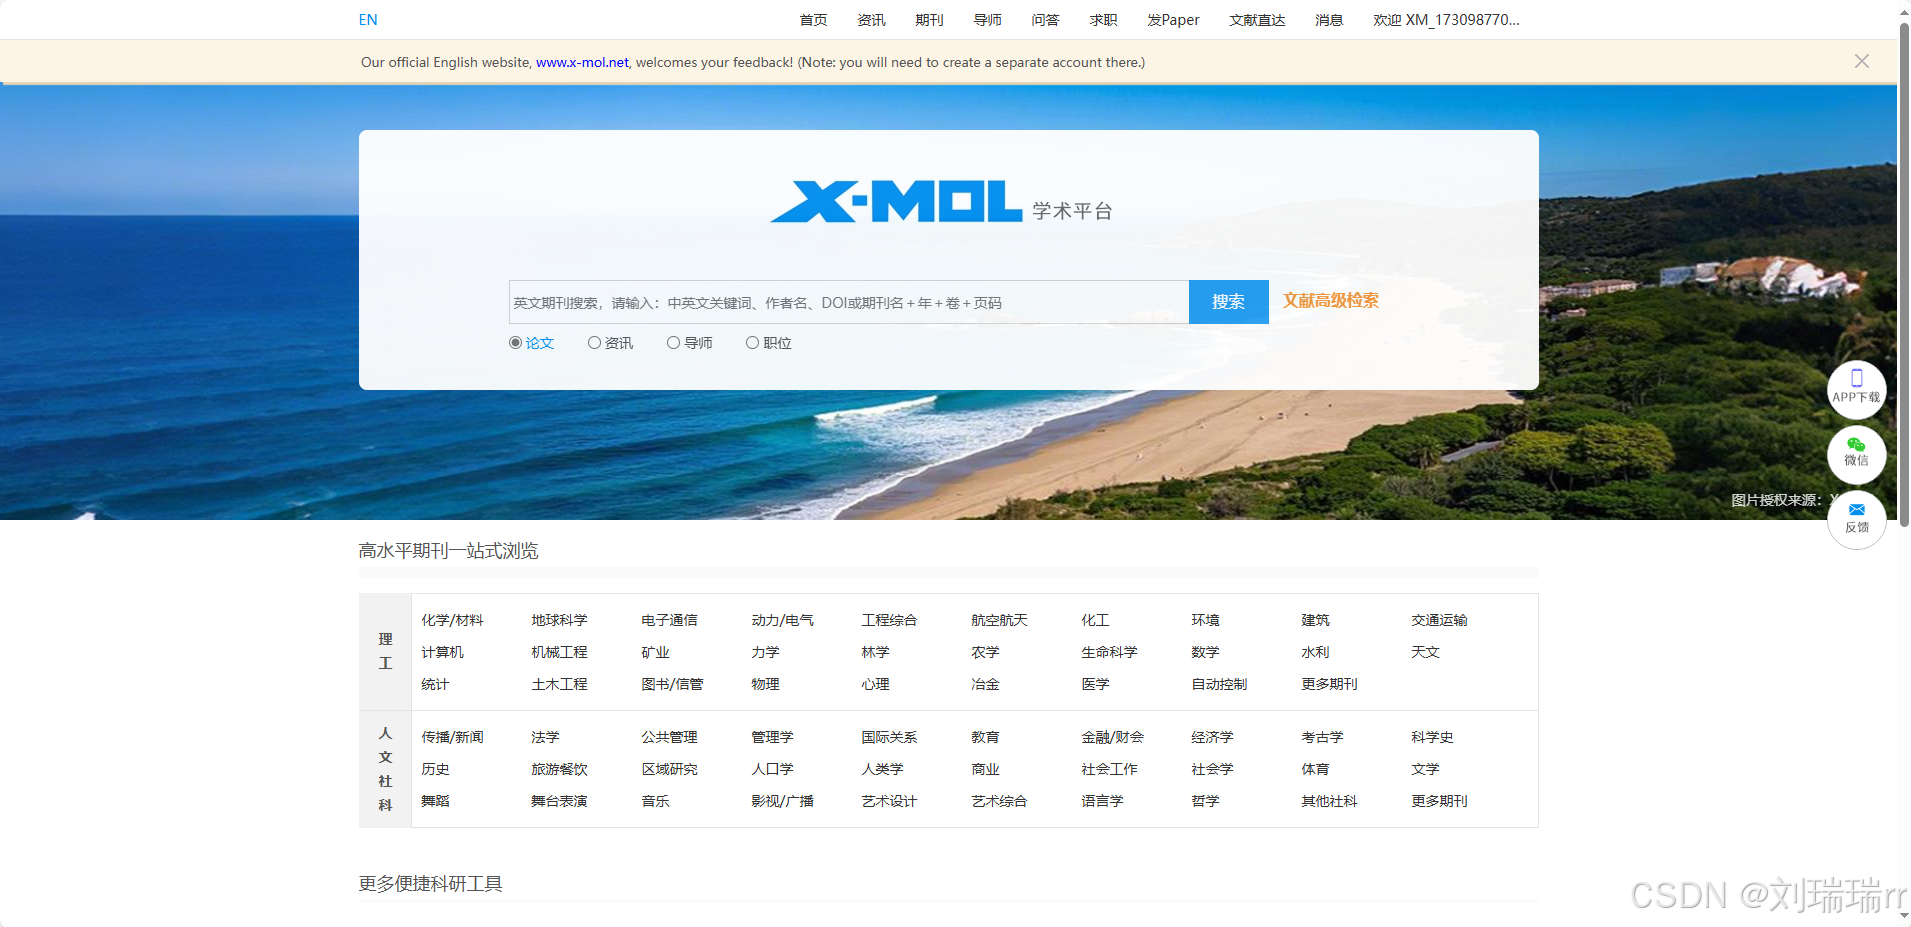Browse 化学/材料 journals
Screen dimensions: 1911x927
[452, 620]
